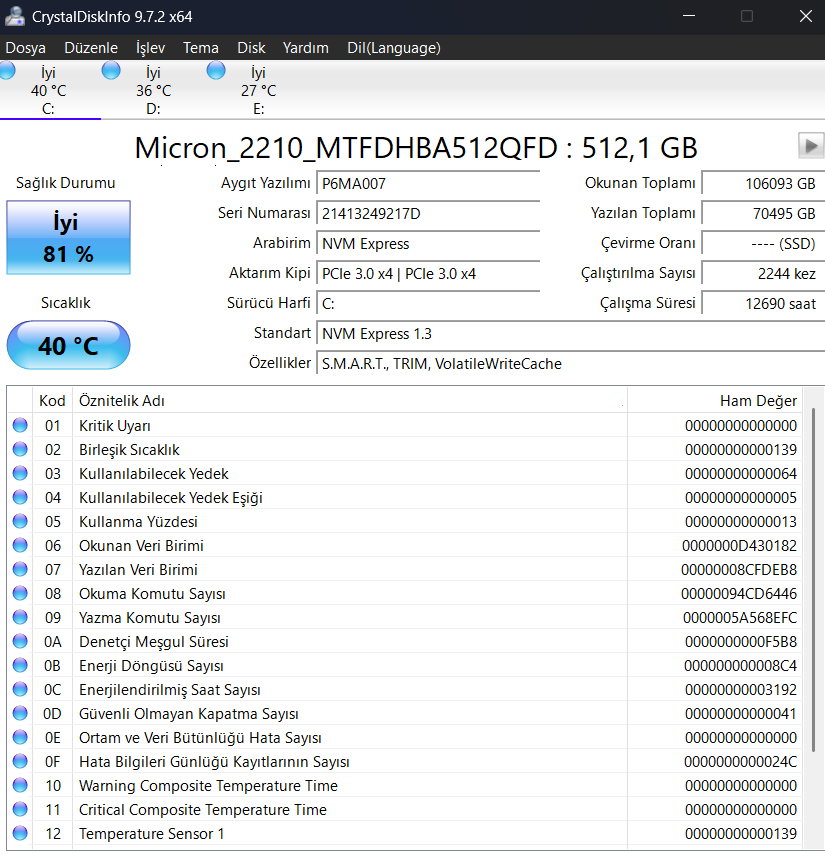Select drive E: at 27 °C
The image size is (825, 857).
[x=258, y=90]
